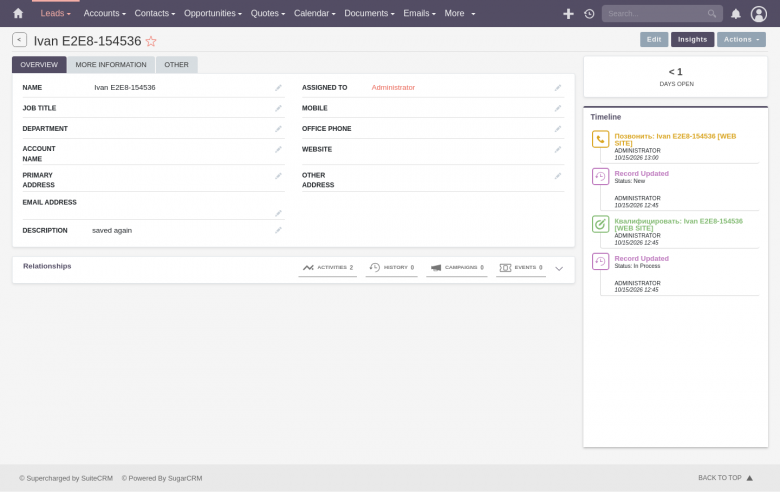Open the Administrator assigned user link
The image size is (780, 492).
tap(393, 88)
